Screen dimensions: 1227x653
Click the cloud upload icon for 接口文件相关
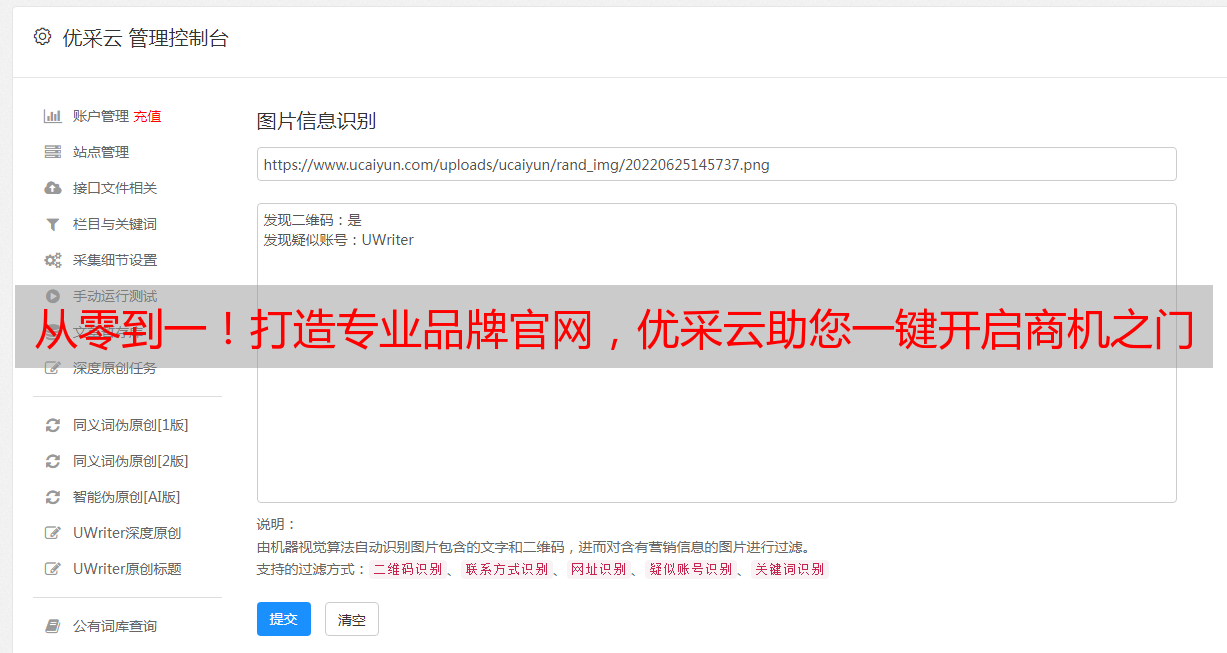53,188
